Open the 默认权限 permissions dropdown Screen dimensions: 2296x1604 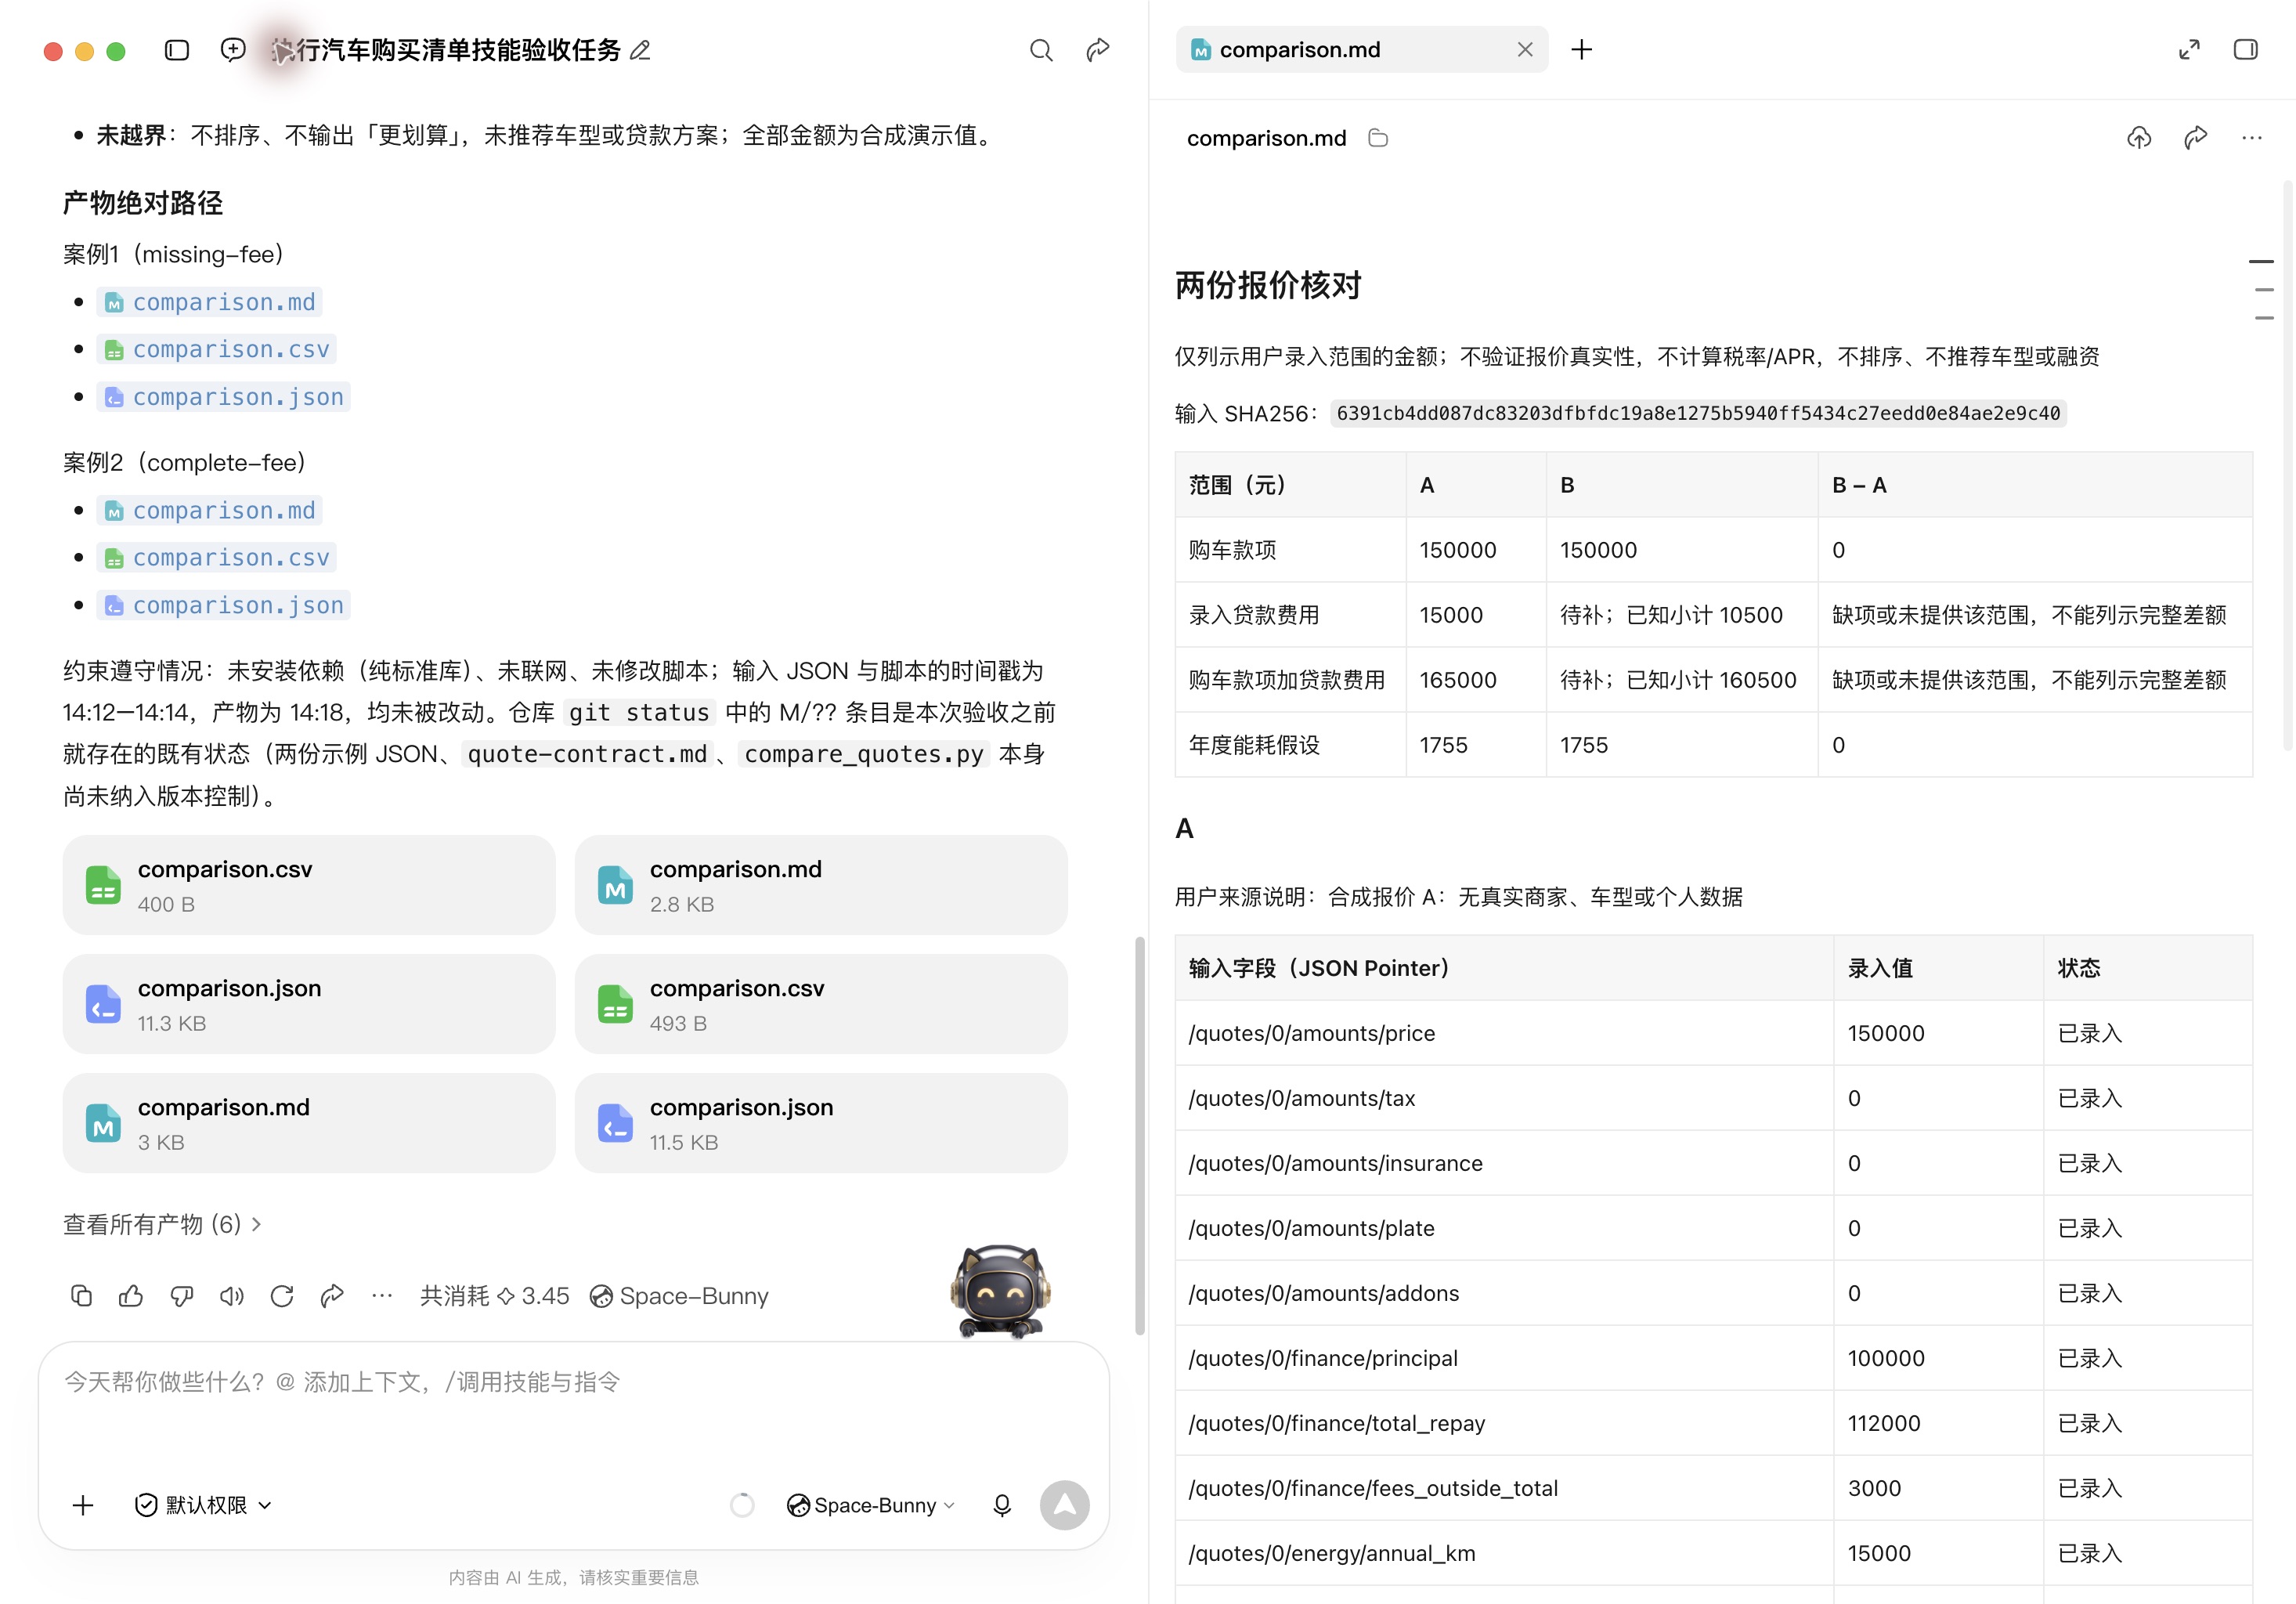203,1505
